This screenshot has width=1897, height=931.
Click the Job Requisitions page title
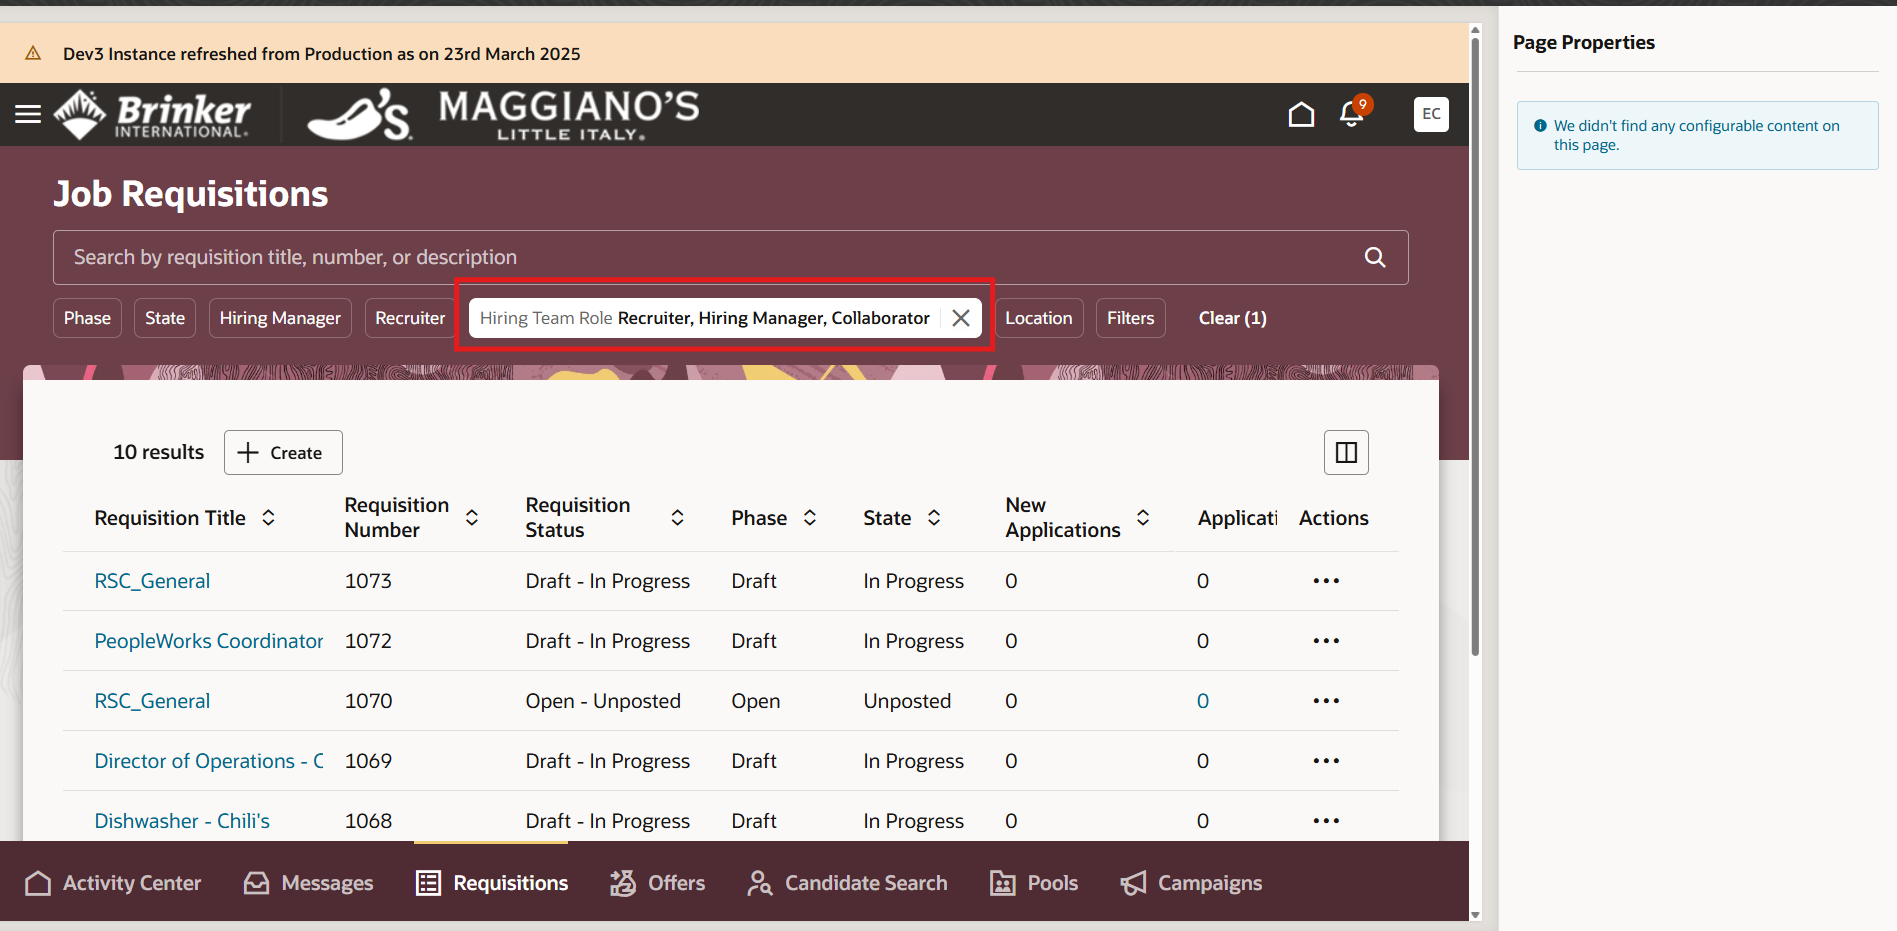(191, 194)
